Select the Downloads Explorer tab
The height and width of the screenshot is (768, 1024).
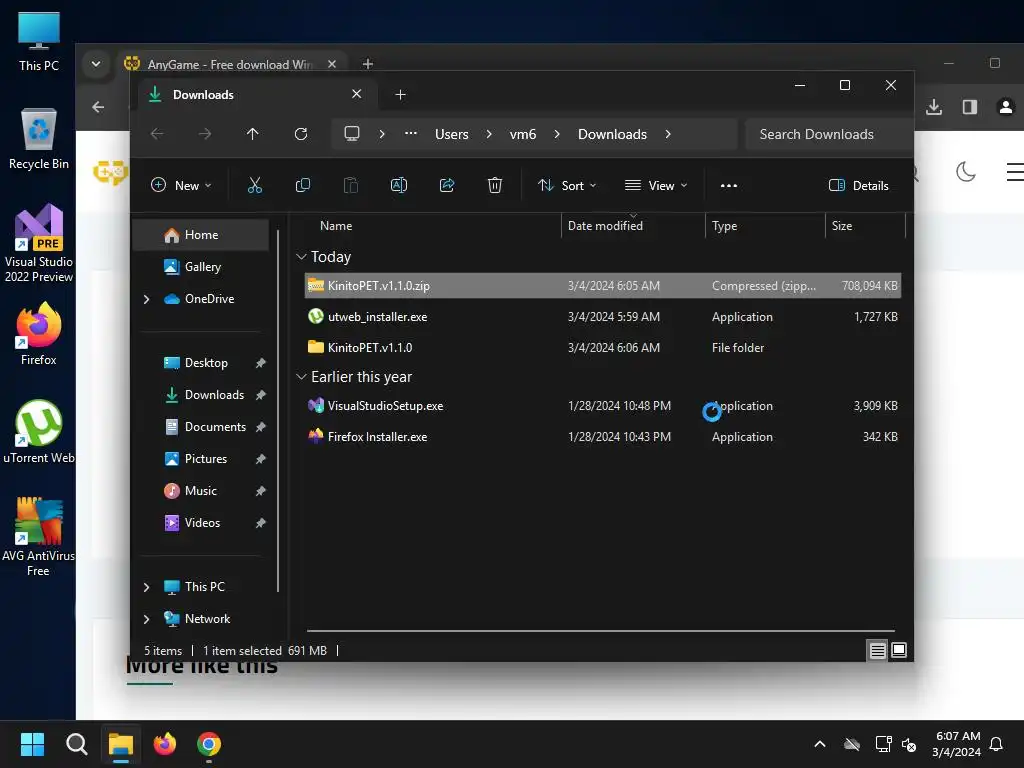pos(255,95)
